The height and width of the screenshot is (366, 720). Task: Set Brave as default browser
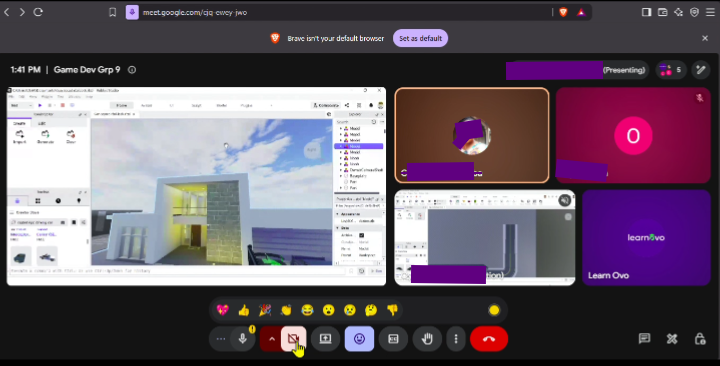tap(420, 38)
